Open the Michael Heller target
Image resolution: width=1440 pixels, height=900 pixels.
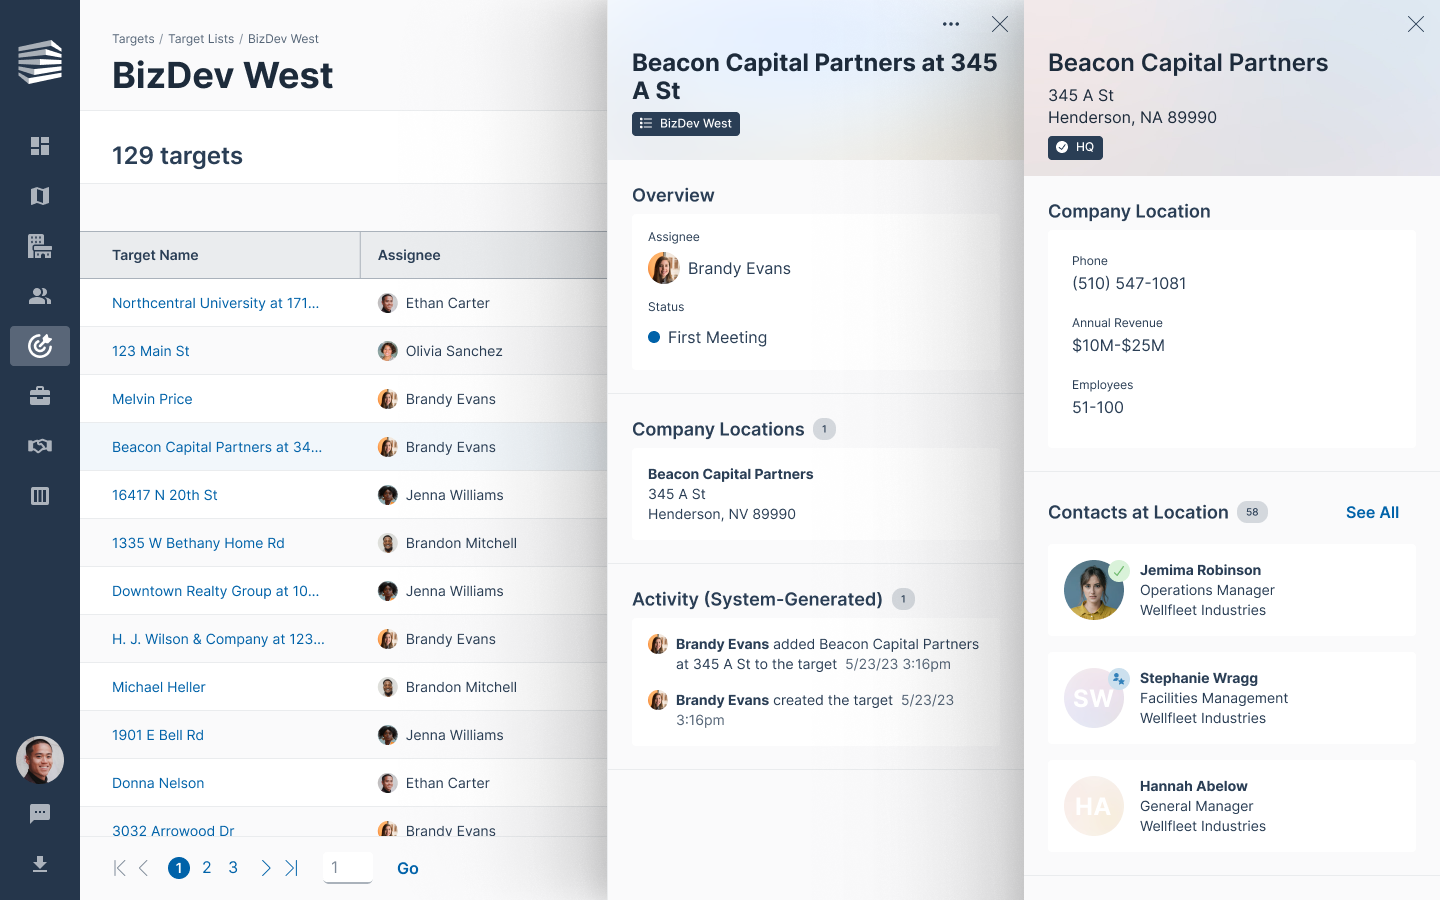pyautogui.click(x=159, y=687)
